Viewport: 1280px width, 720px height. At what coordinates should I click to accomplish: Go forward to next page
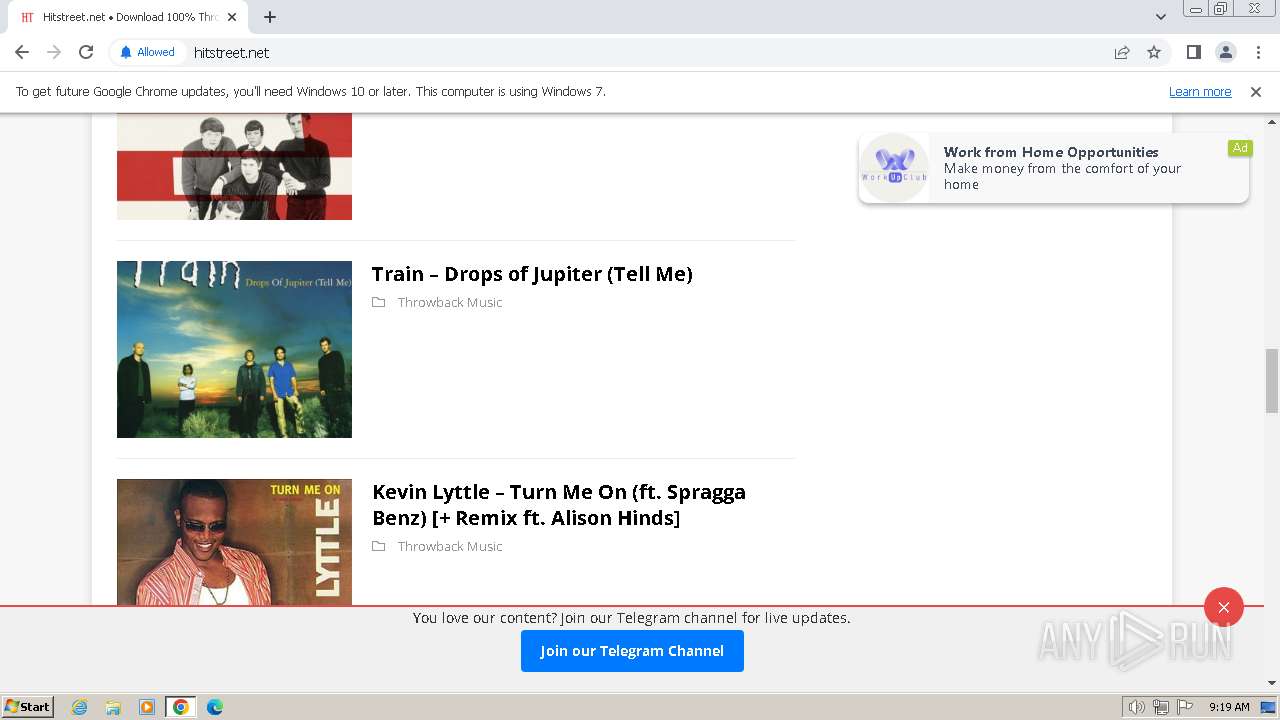[x=54, y=52]
